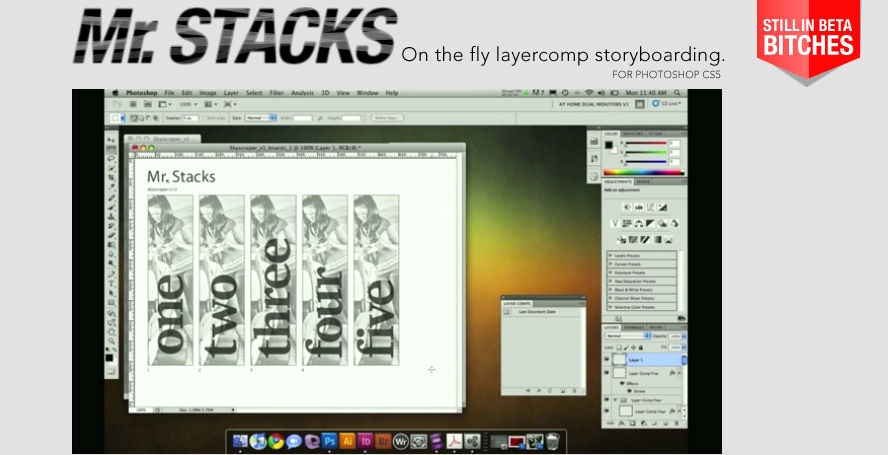Select the Lasso tool in the toolbox
Screen dimensions: 888x455
click(x=111, y=159)
